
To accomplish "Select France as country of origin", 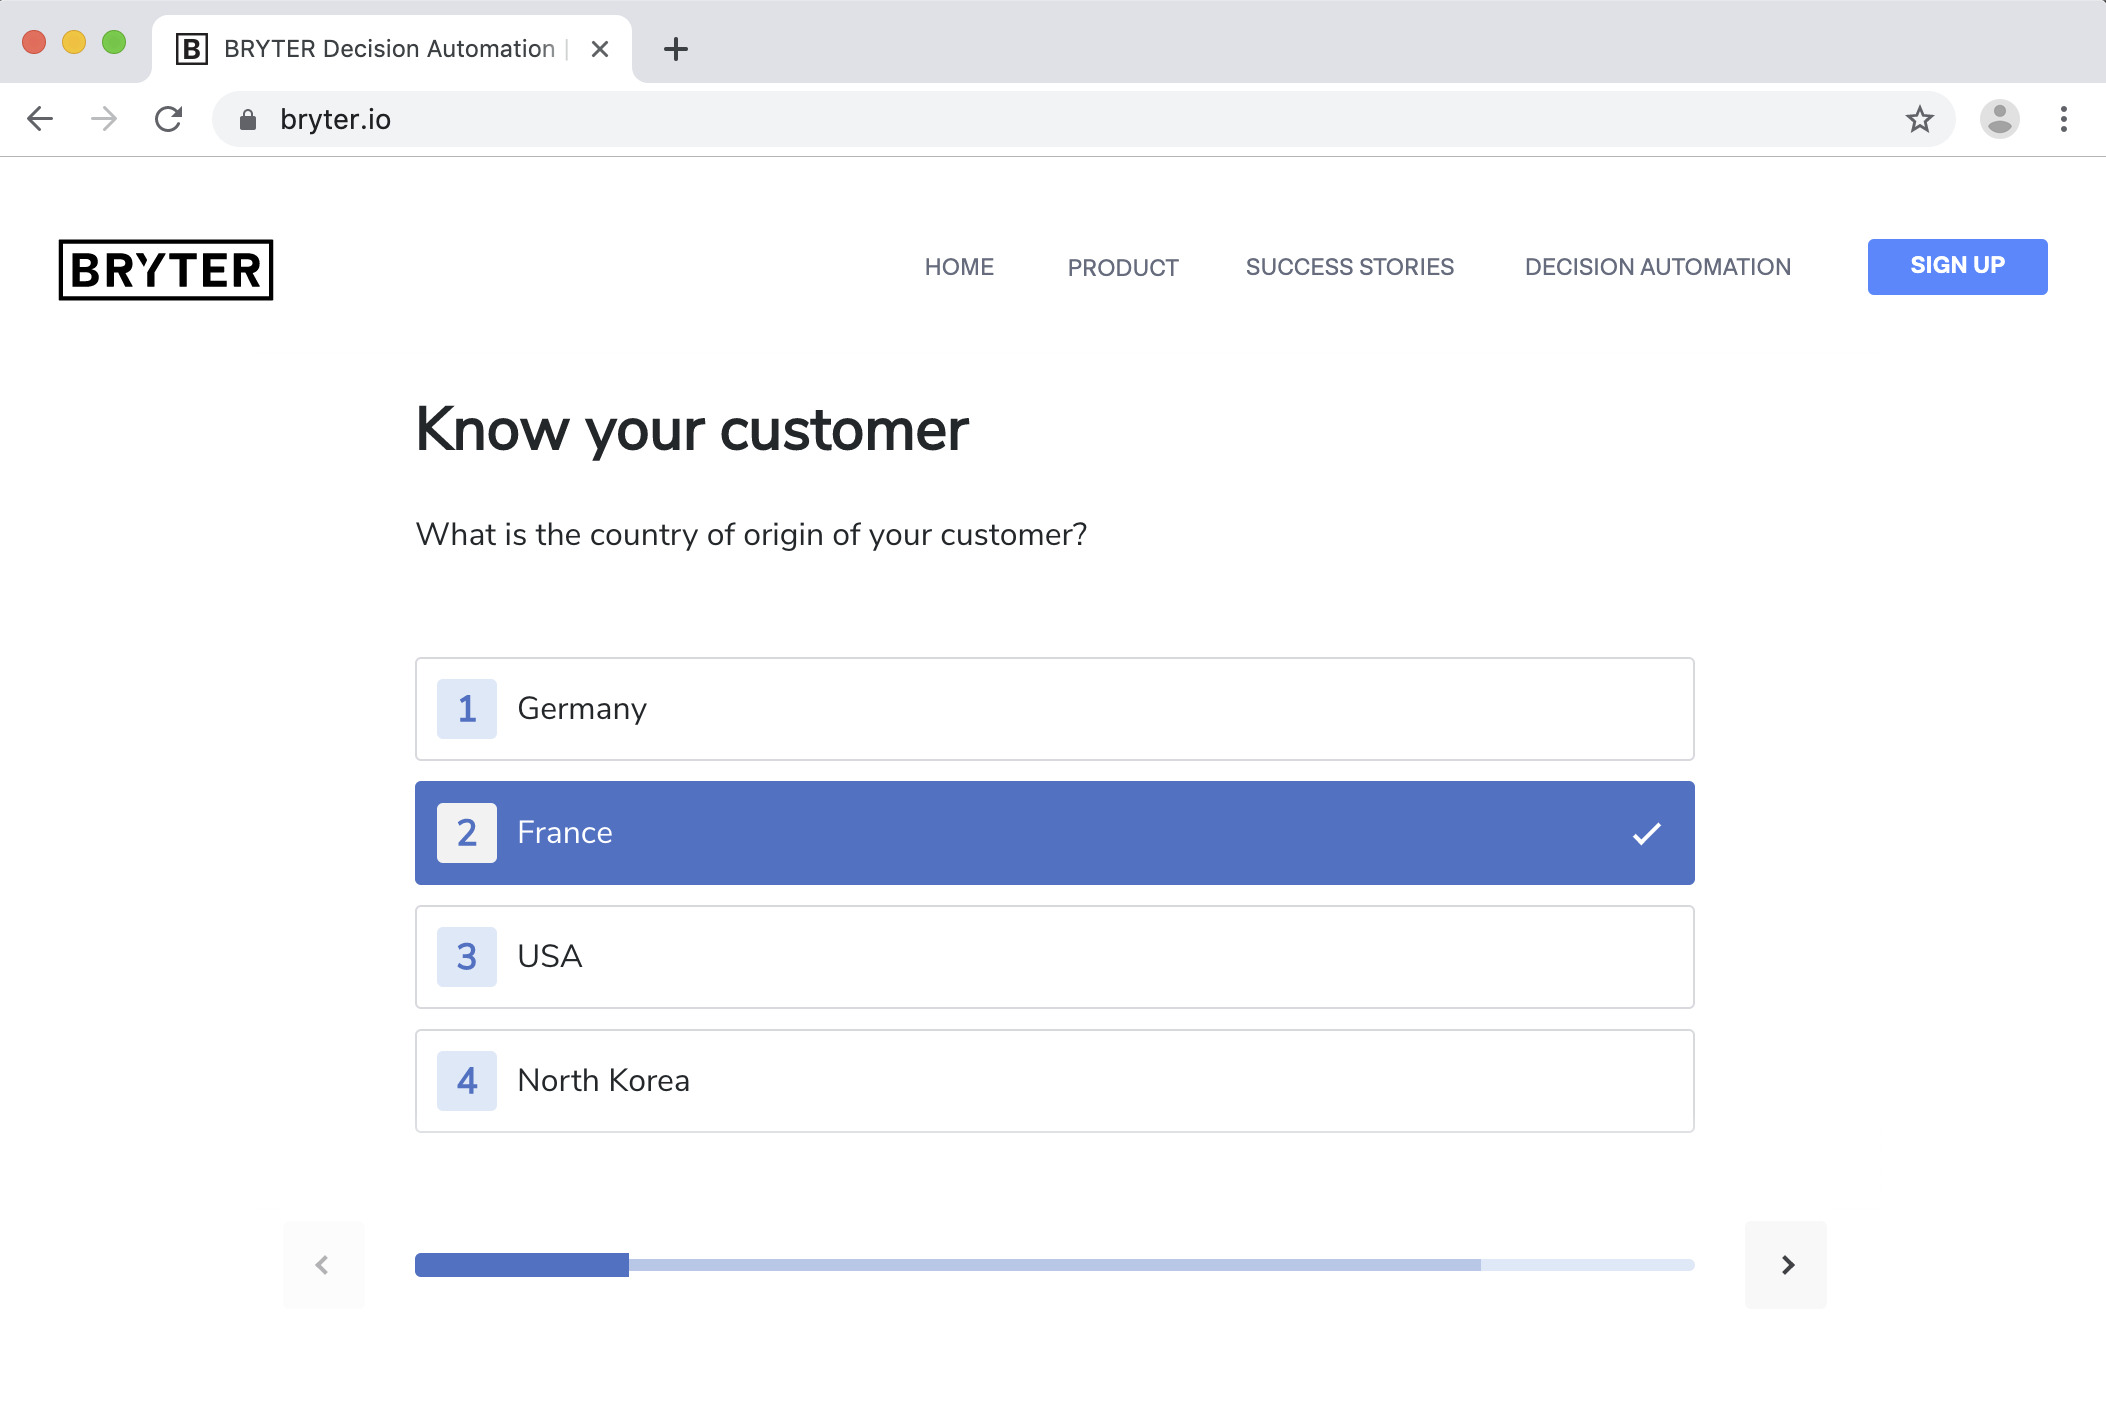I will point(1055,833).
